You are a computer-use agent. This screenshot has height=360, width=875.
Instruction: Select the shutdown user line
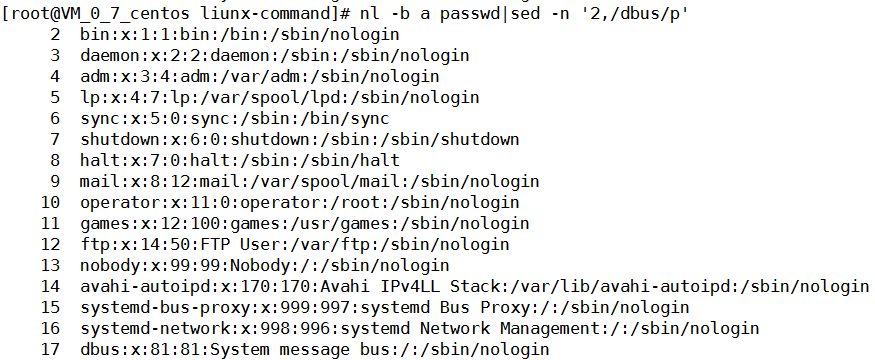(x=300, y=139)
